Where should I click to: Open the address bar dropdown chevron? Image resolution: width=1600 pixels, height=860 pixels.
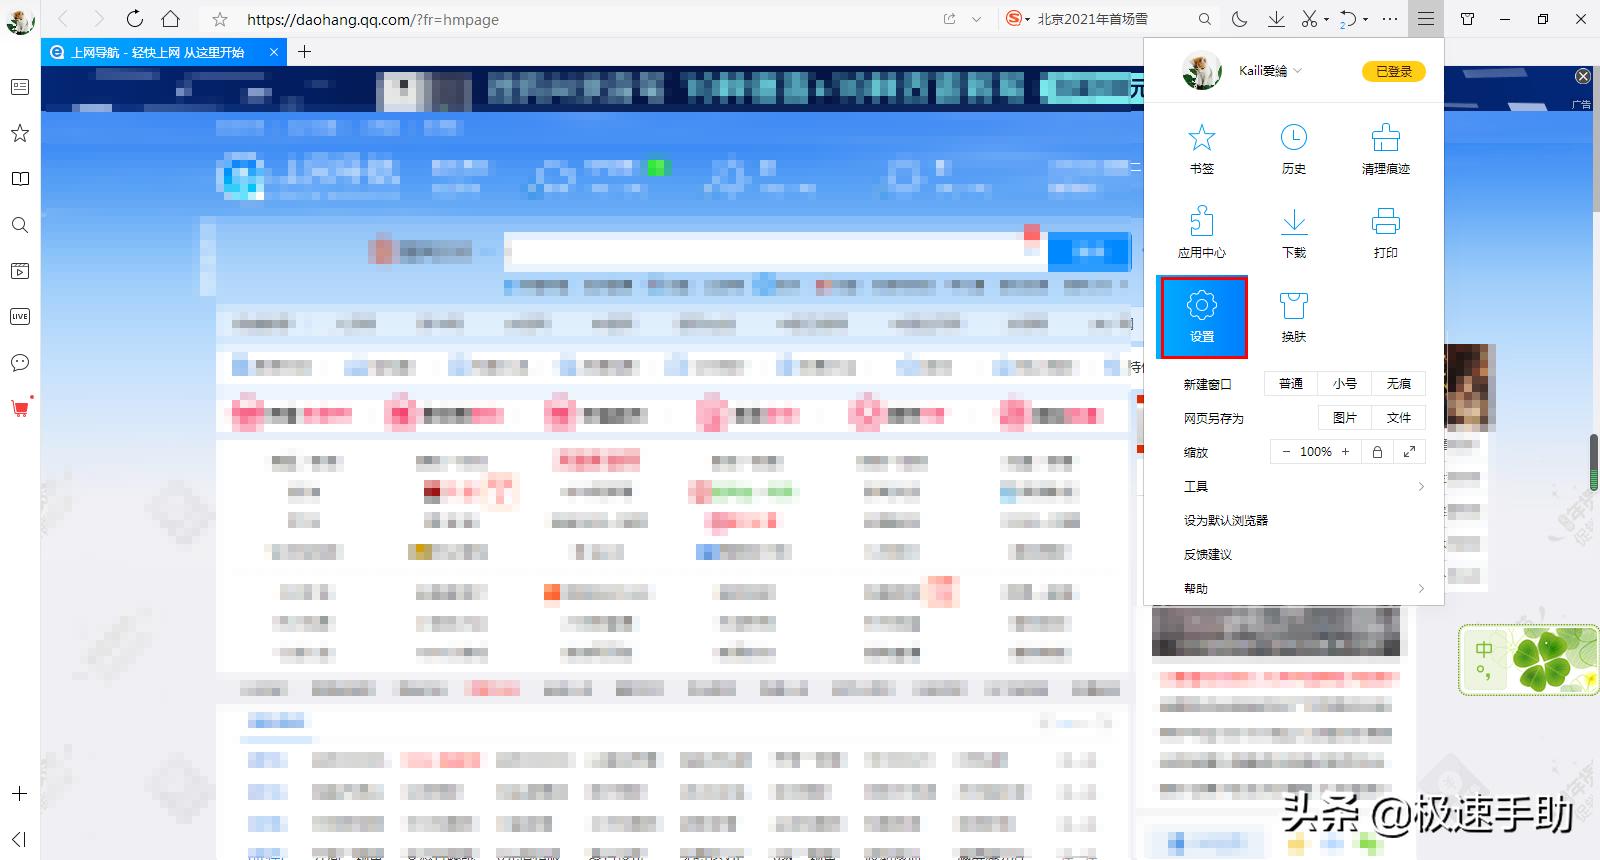click(x=976, y=19)
